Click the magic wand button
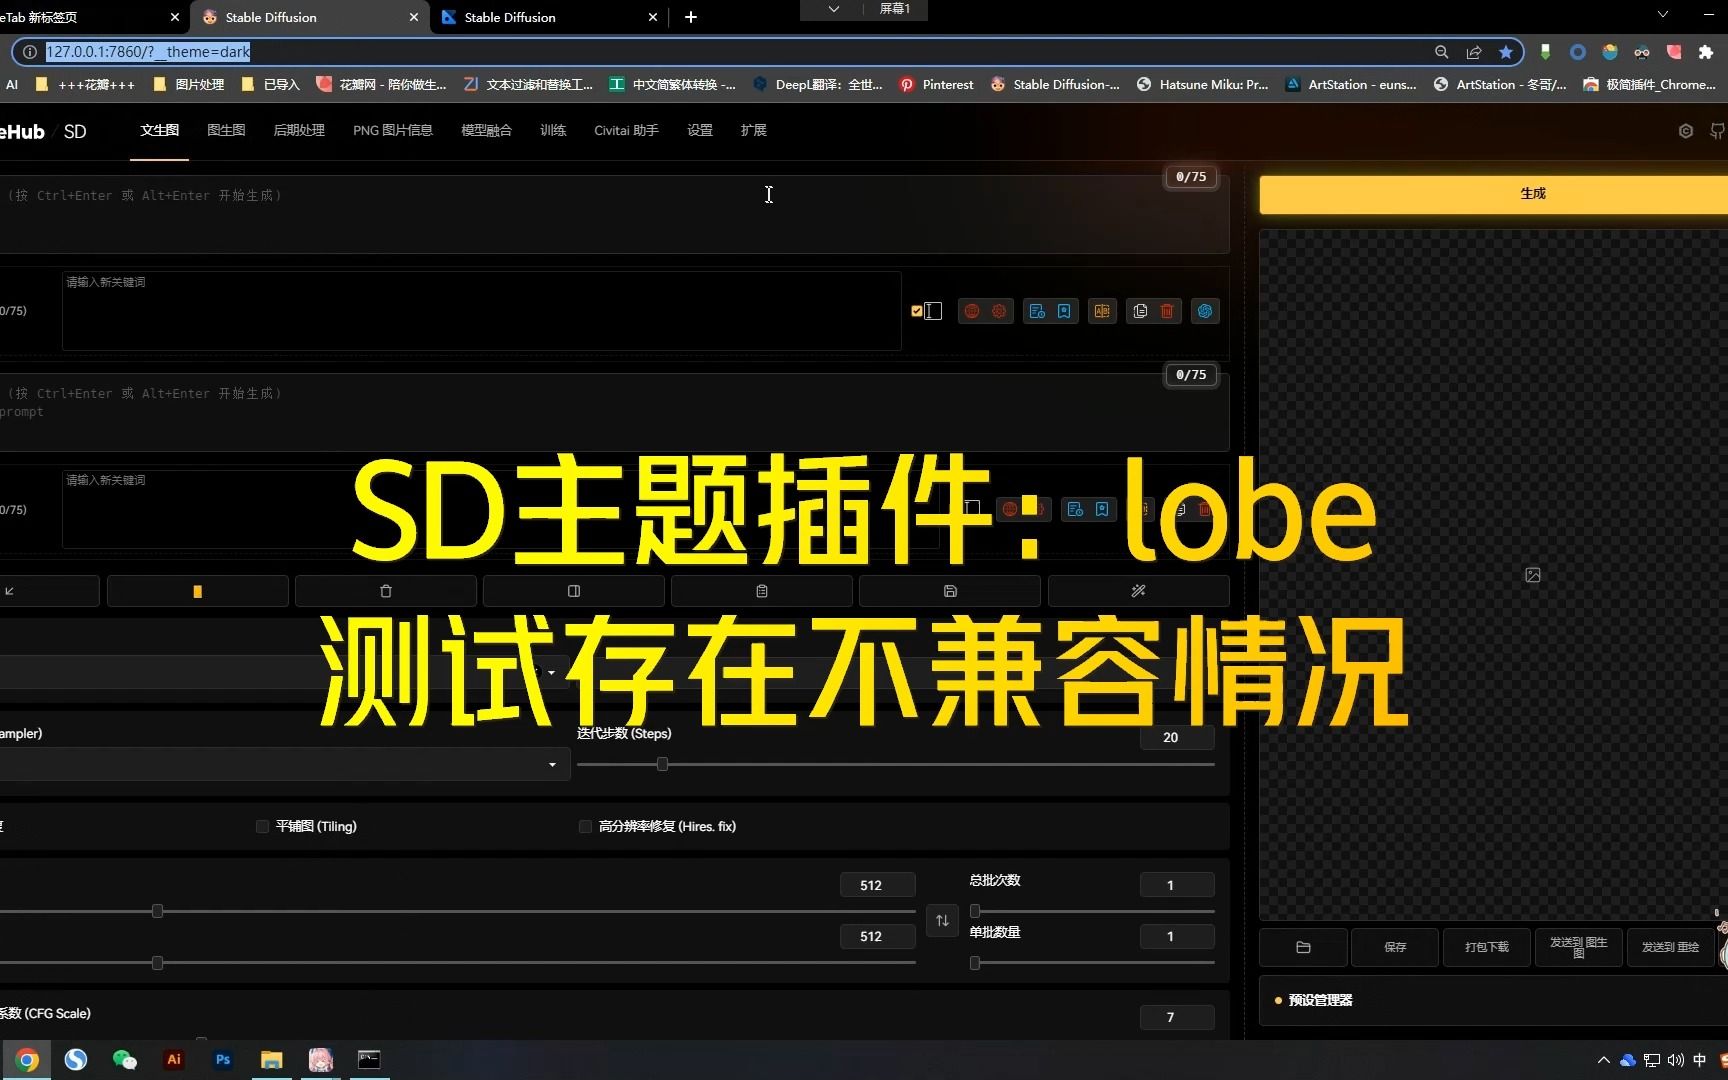This screenshot has height=1080, width=1728. (x=1138, y=591)
